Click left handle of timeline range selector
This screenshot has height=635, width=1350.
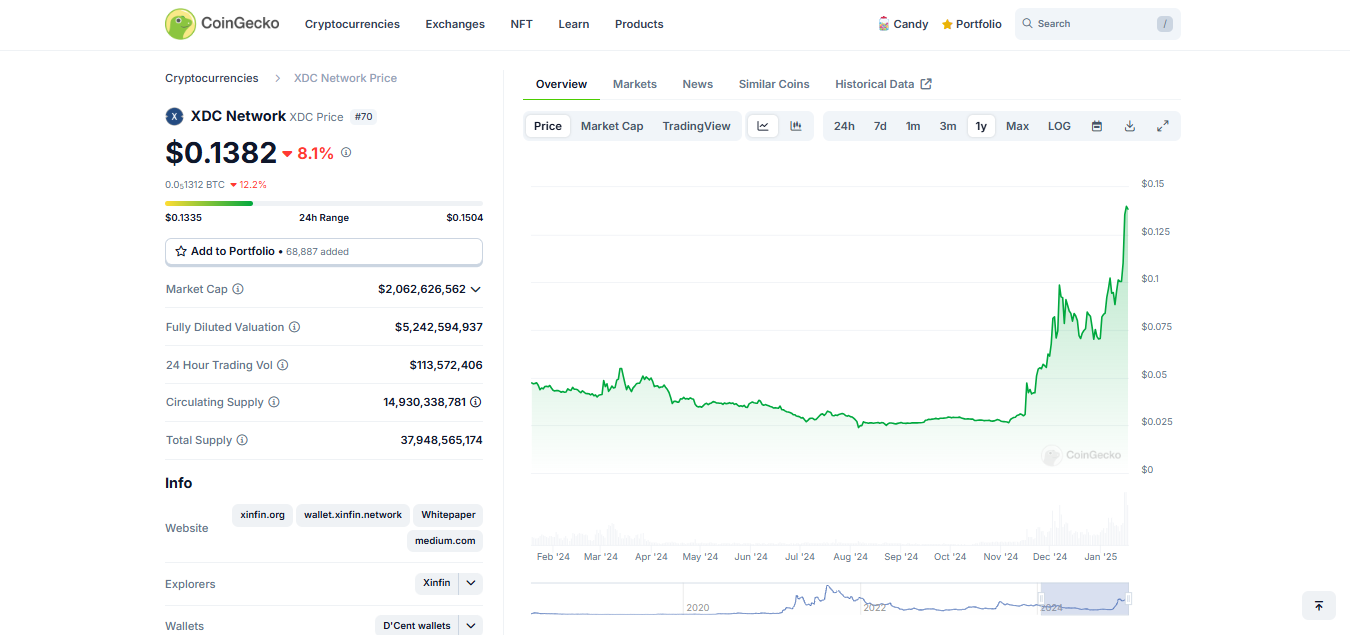[1041, 598]
